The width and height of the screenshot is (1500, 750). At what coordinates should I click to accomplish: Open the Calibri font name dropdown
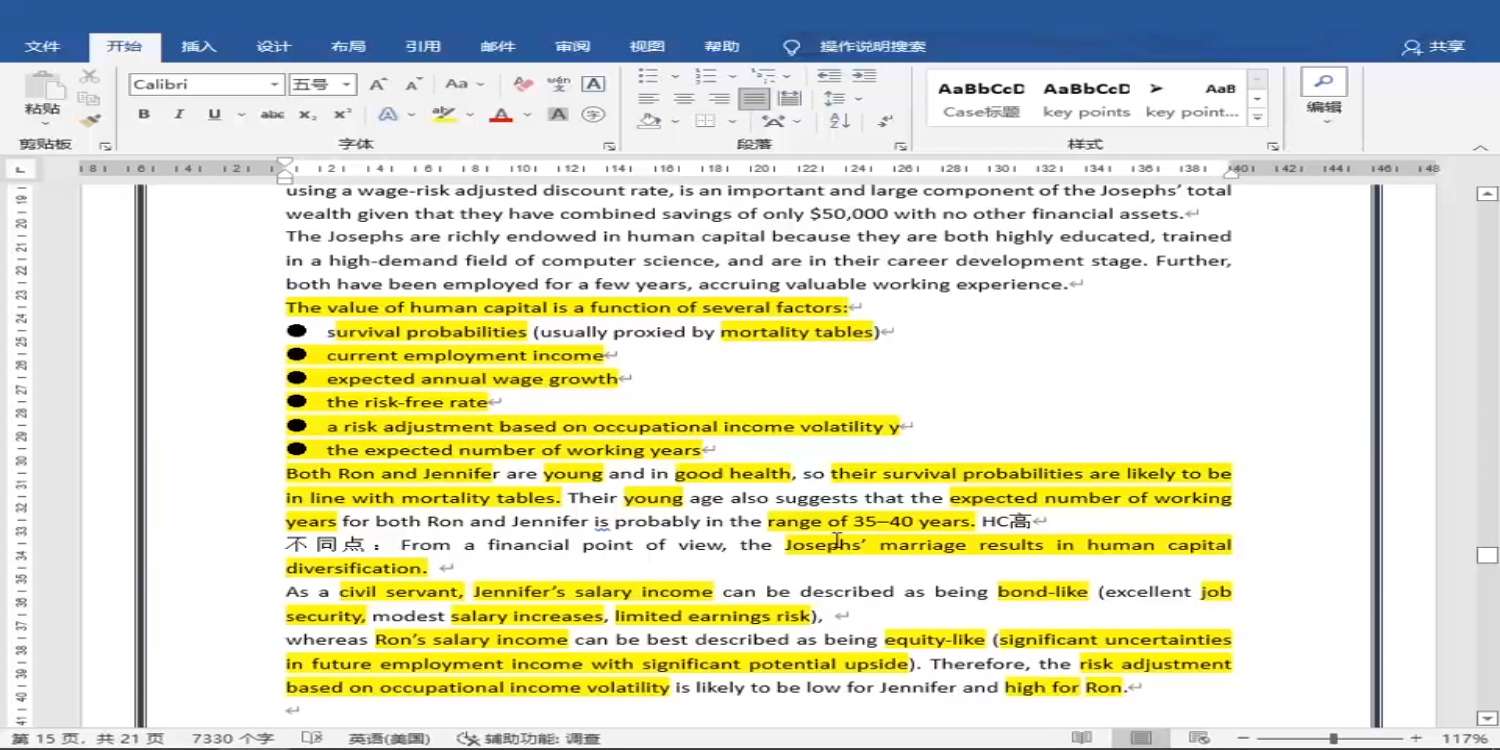(x=274, y=85)
